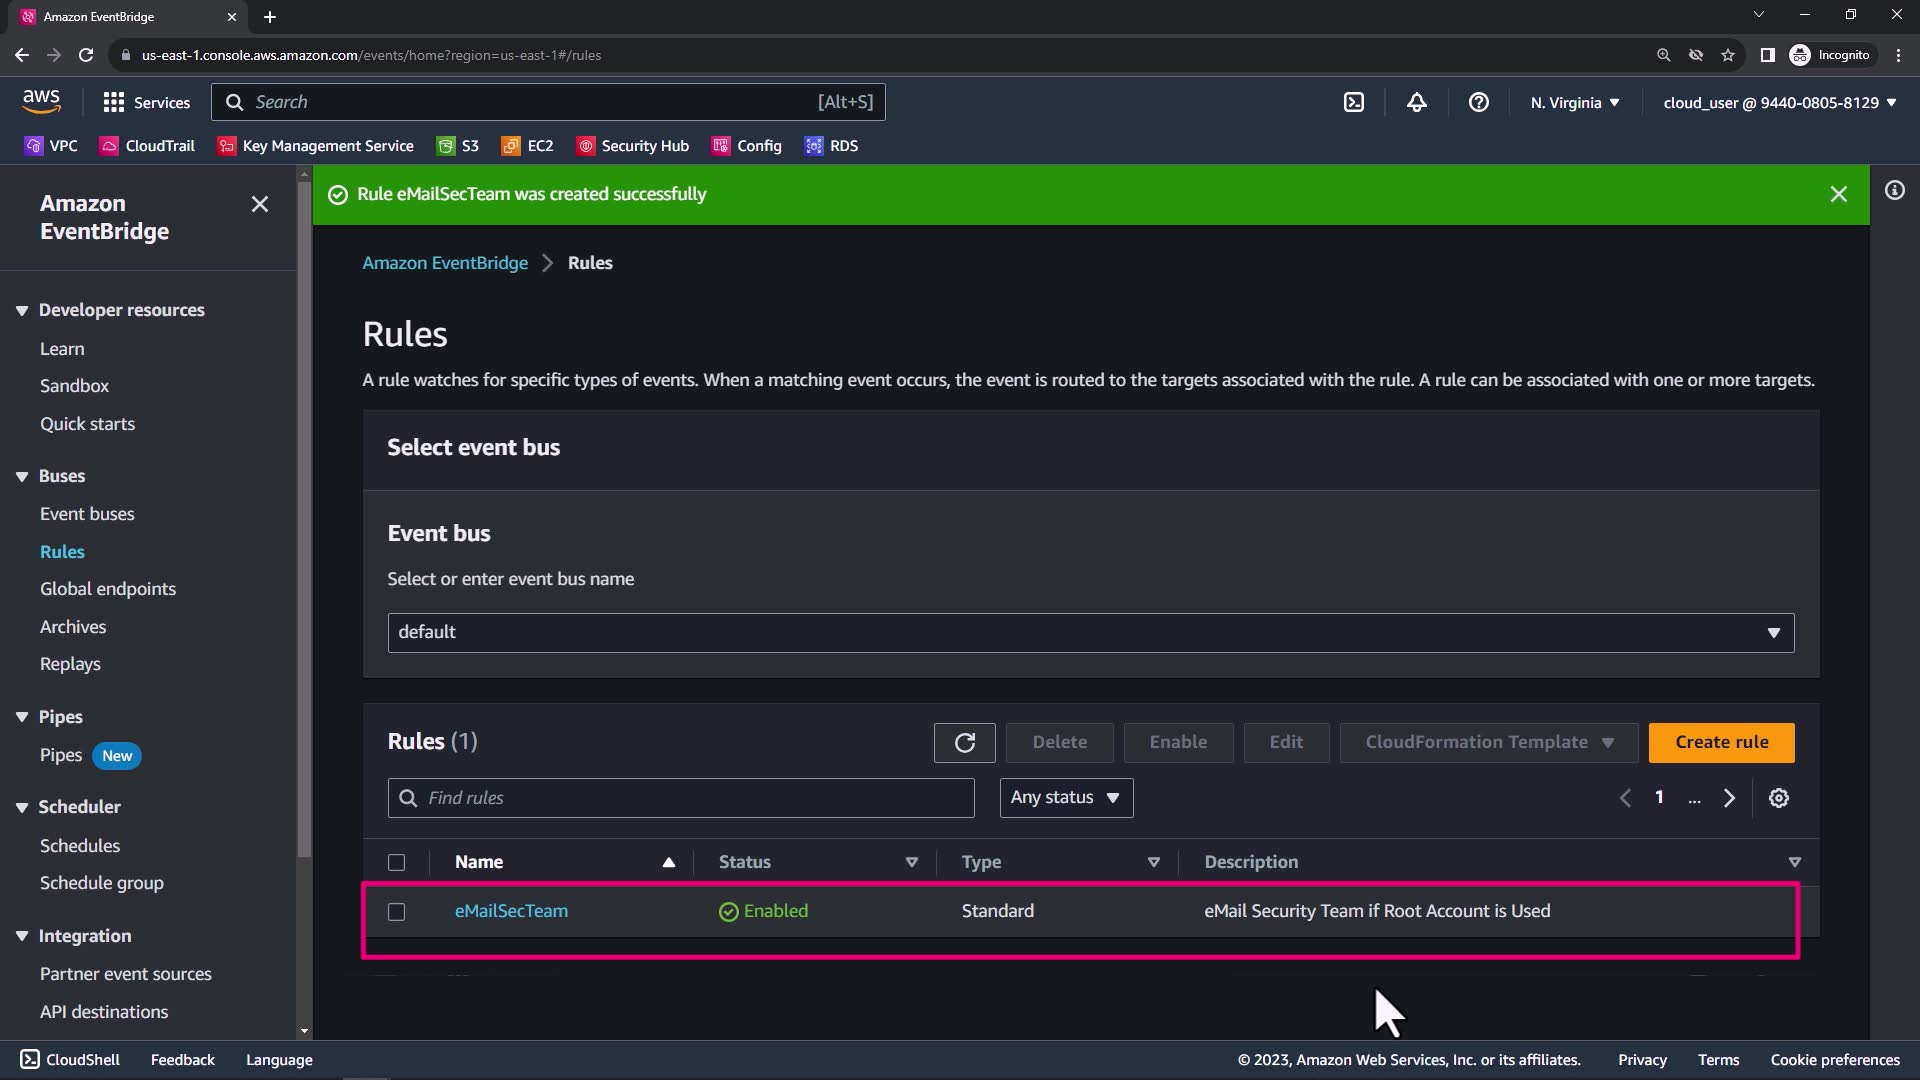Click the Create rule button

click(1721, 742)
